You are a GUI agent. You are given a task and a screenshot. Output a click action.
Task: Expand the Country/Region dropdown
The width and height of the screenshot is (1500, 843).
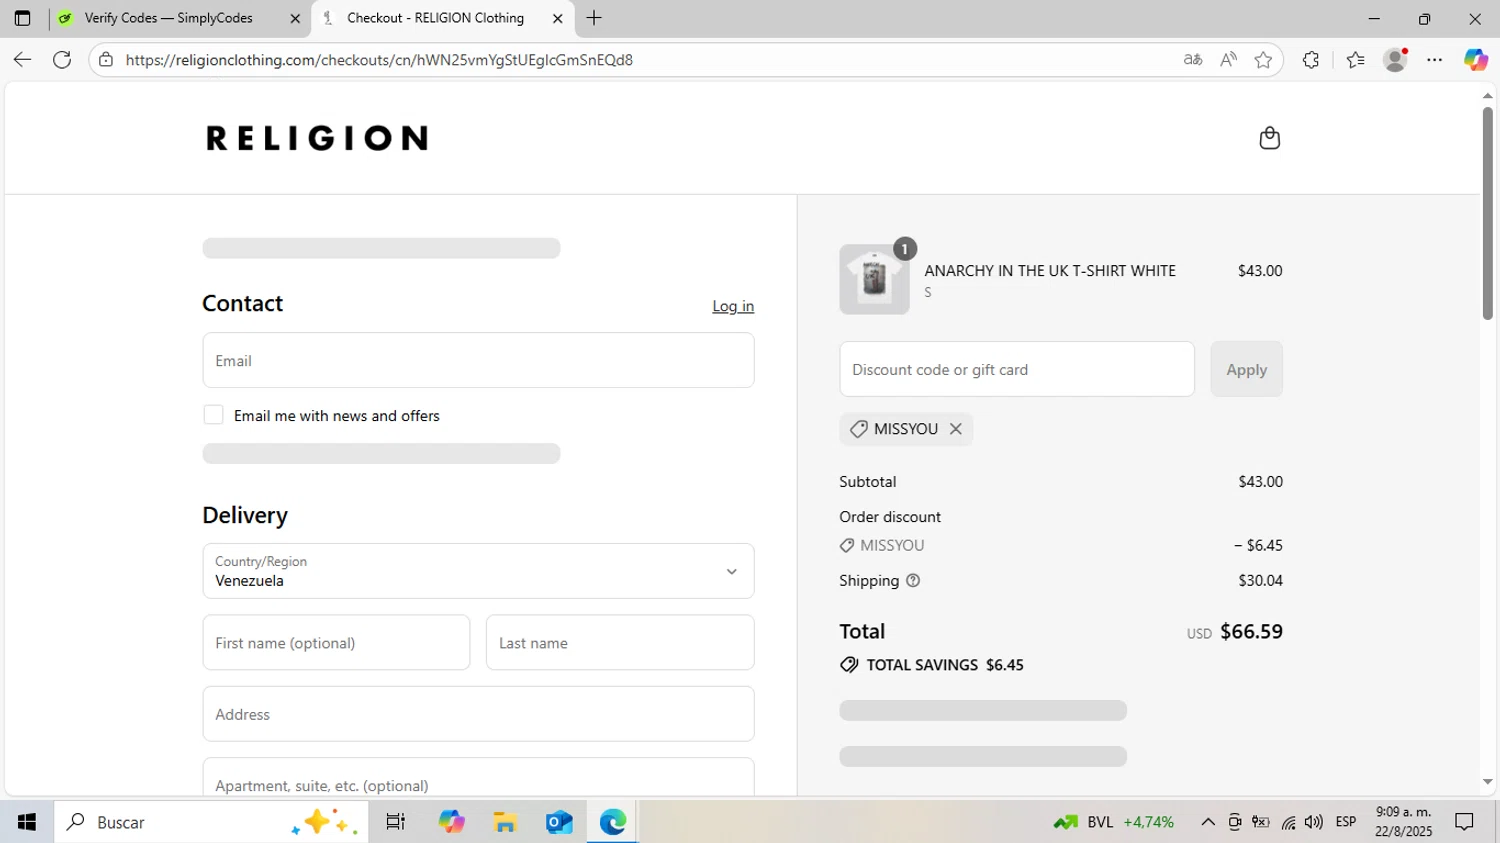coord(478,571)
